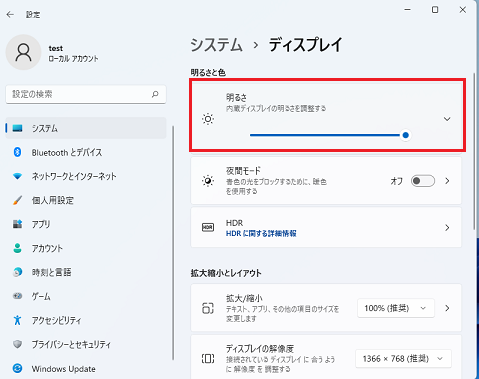479x379 pixels.
Task: Open アプリ settings
Action: pyautogui.click(x=86, y=224)
